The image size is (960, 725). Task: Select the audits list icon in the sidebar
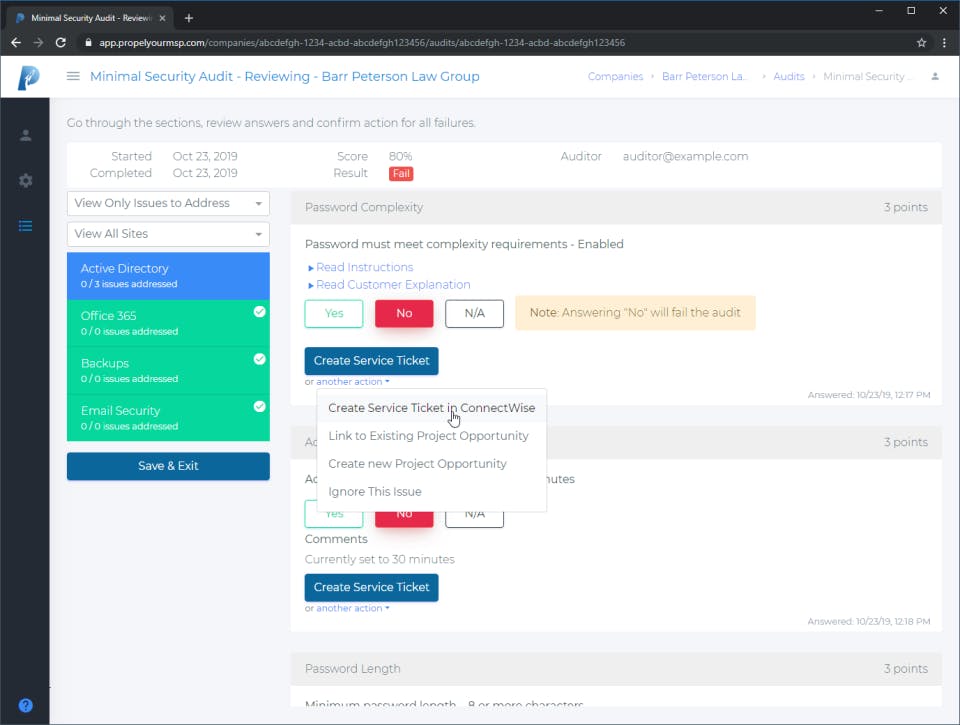point(25,226)
